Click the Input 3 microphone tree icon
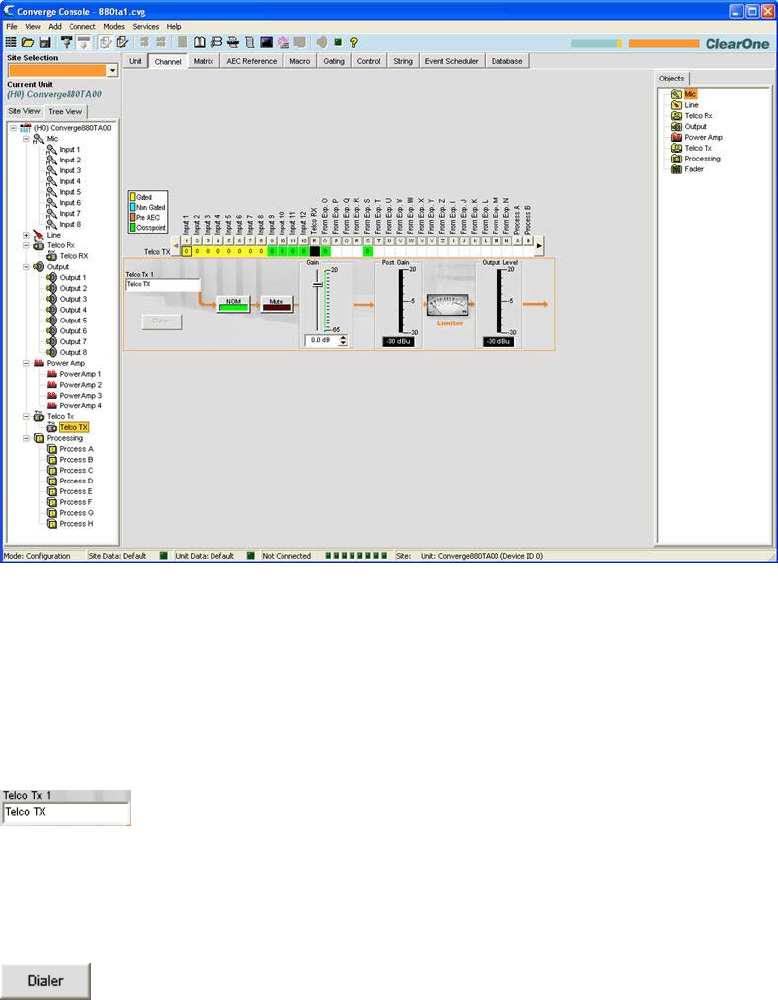 click(52, 170)
